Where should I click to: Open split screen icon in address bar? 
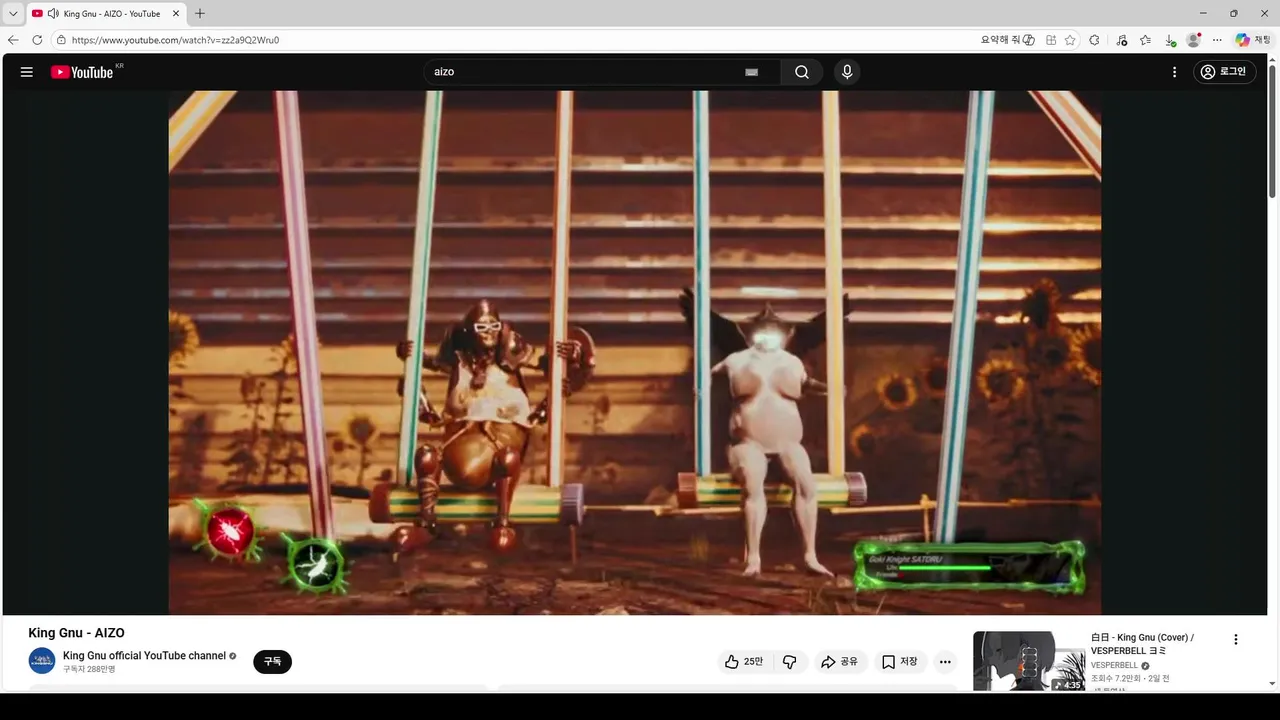click(x=1051, y=40)
